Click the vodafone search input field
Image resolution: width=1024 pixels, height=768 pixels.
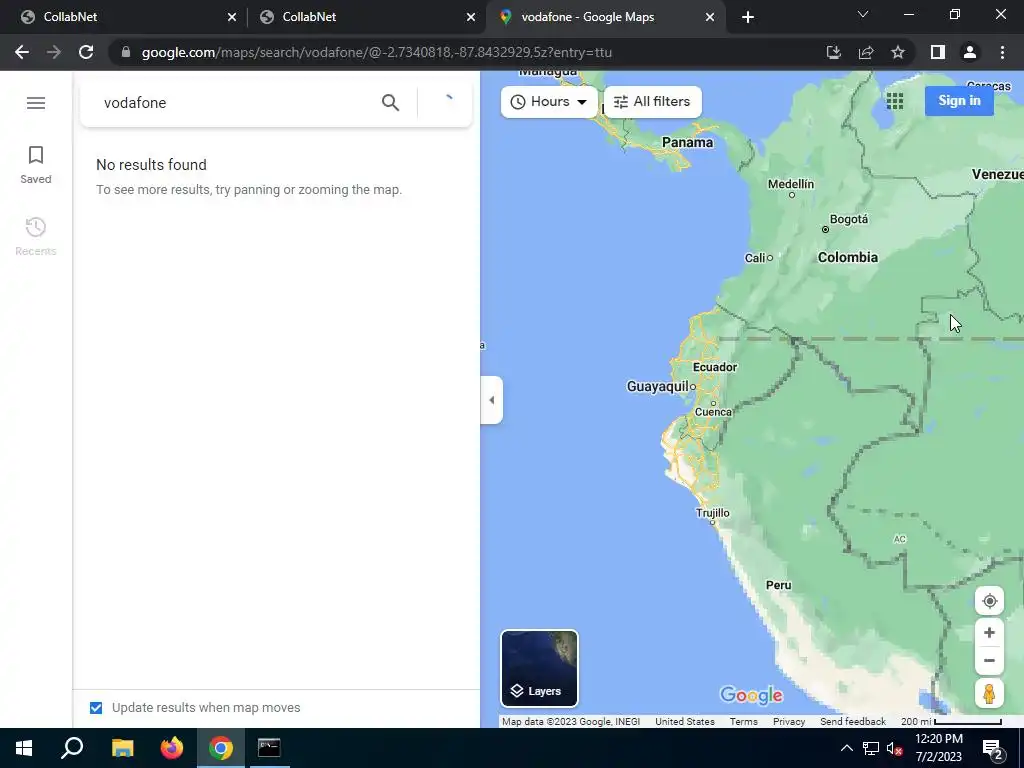pos(235,103)
